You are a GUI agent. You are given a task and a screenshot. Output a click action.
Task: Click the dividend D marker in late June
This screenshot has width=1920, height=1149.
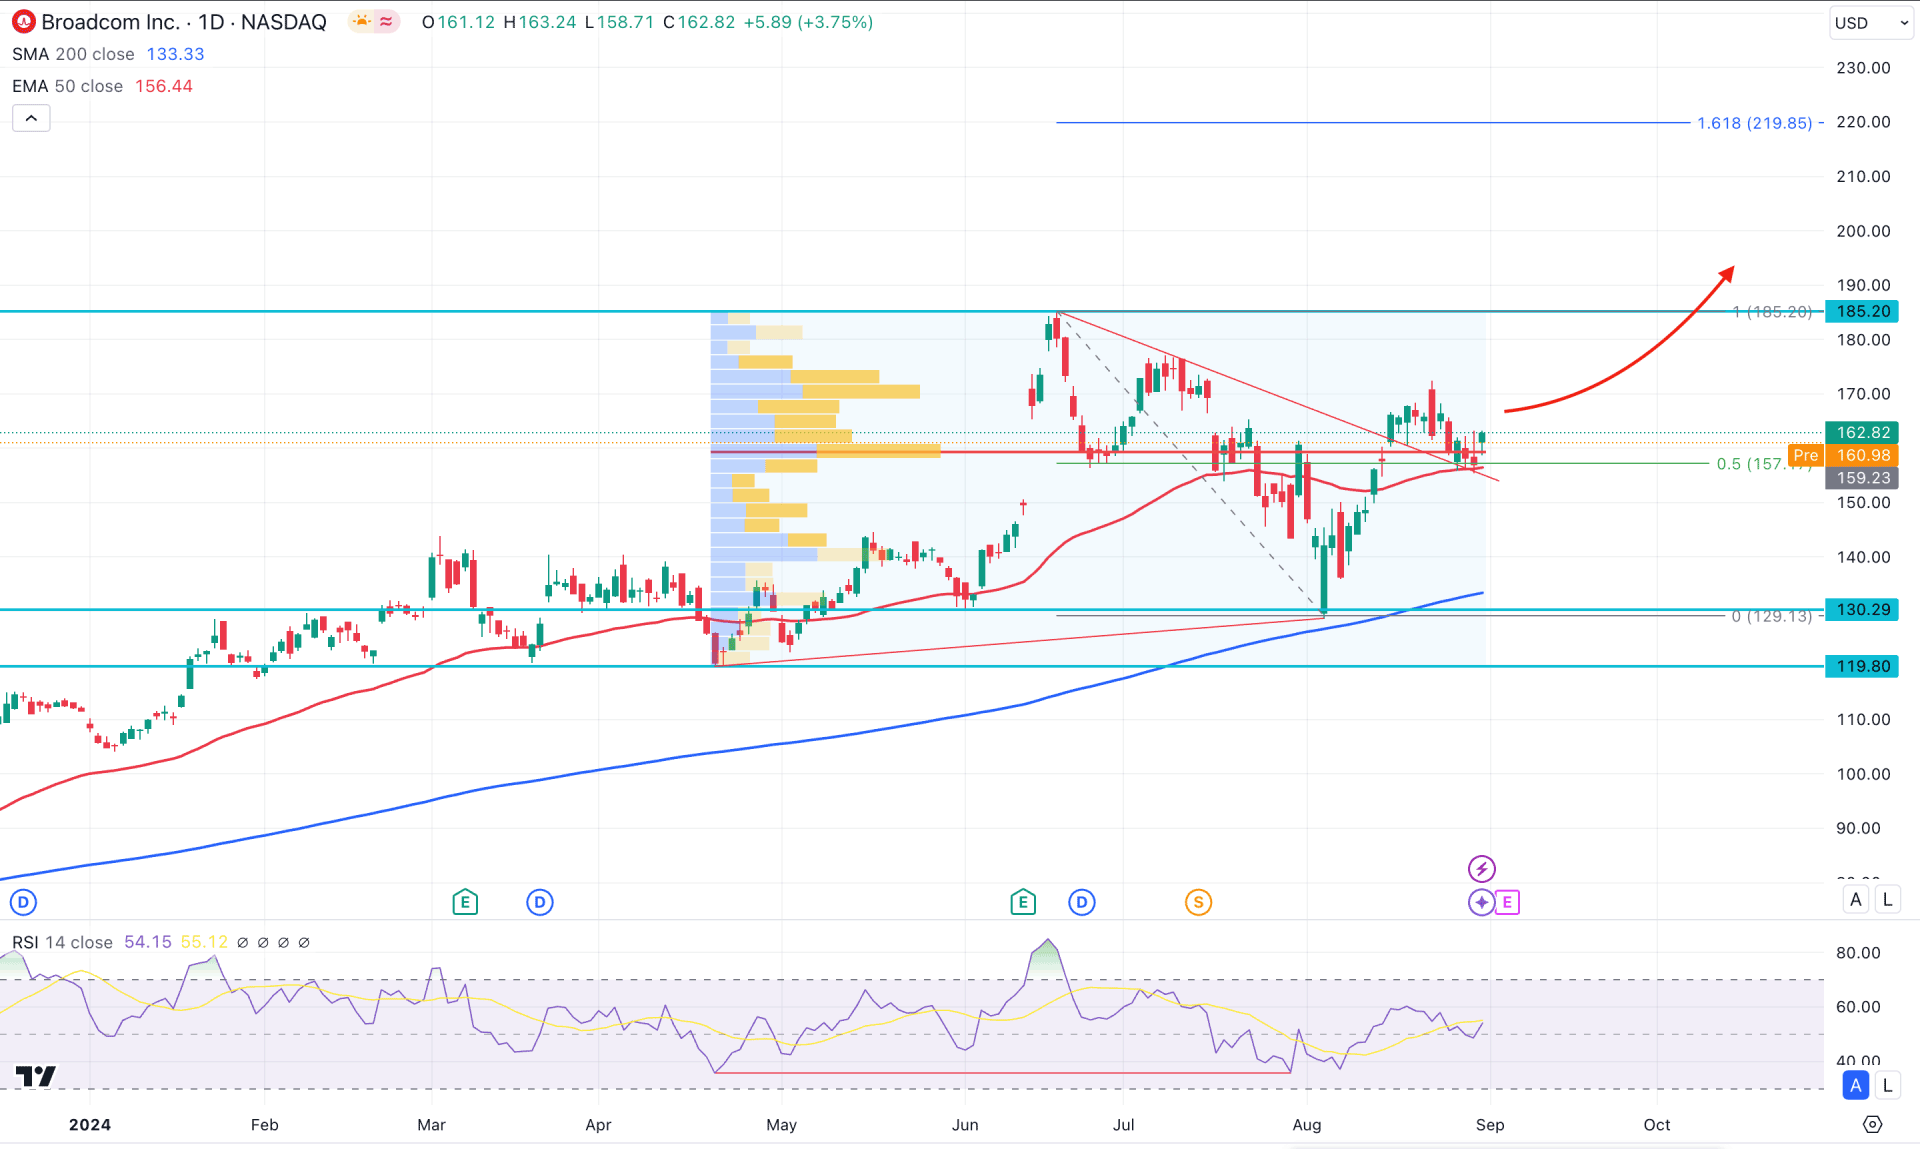tap(1082, 902)
